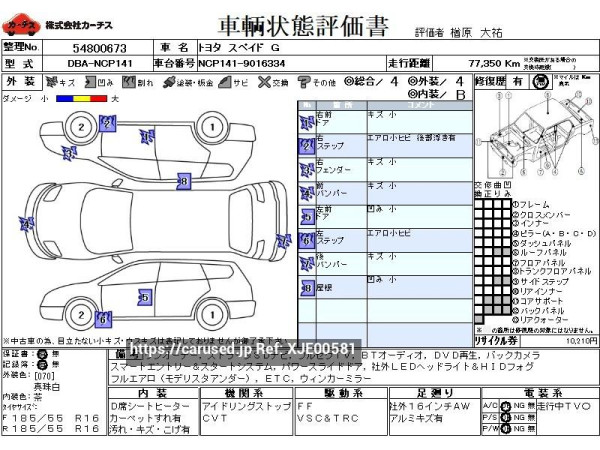This screenshot has height=450, width=600.
Task: Click the 保証書 warranty status mark
Action: pyautogui.click(x=41, y=355)
